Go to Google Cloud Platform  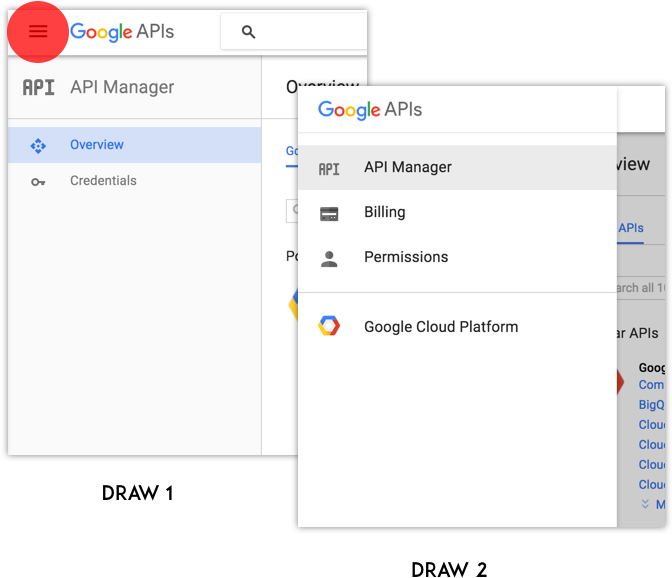tap(441, 327)
